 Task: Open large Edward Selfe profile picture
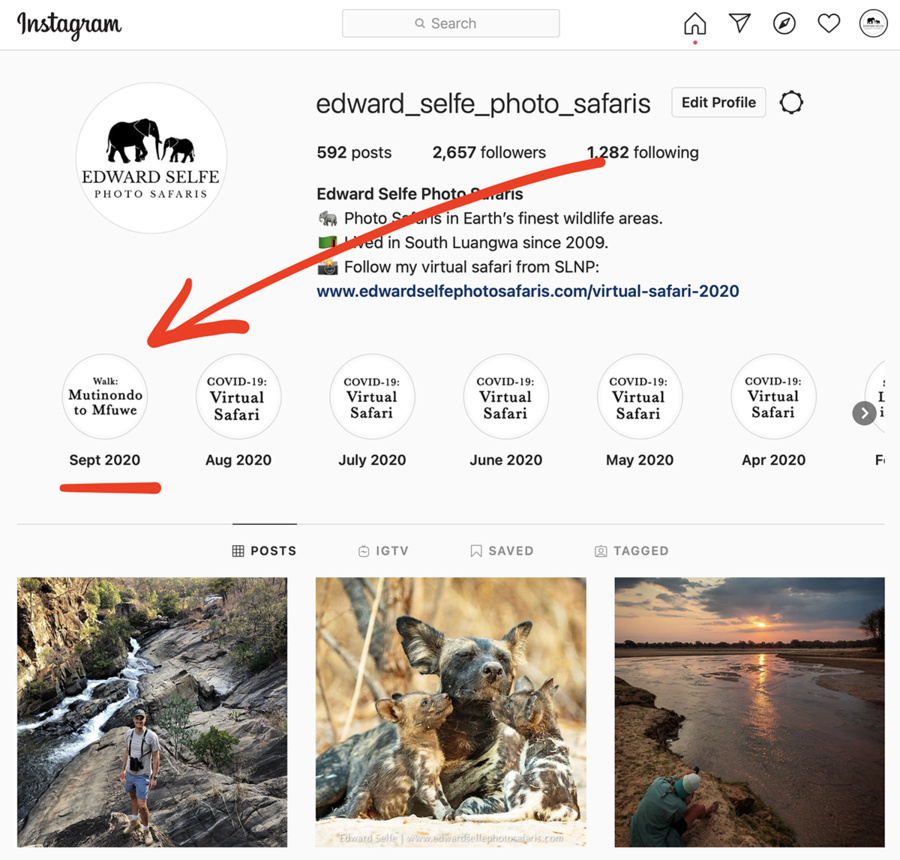[x=151, y=159]
